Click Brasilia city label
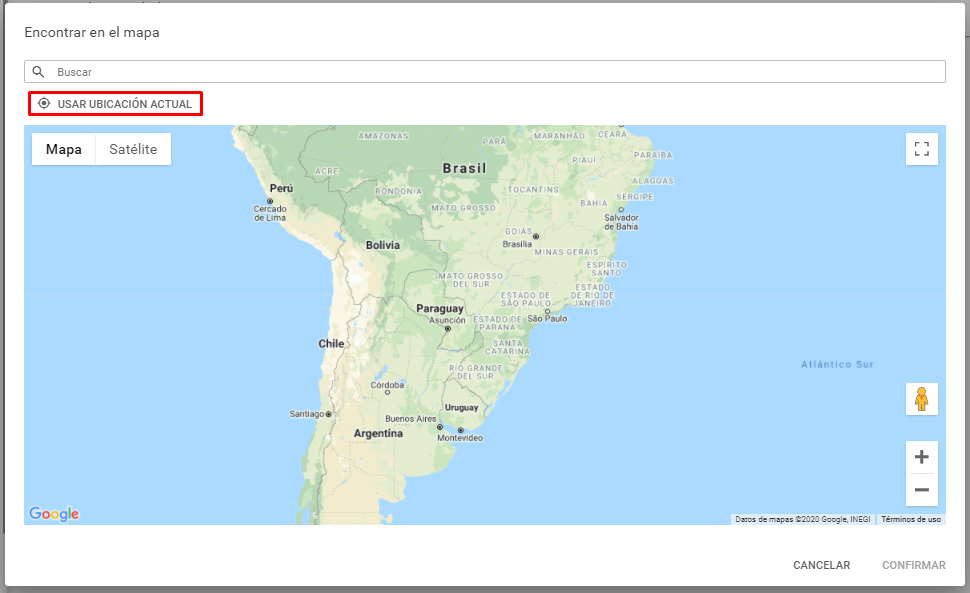 click(x=517, y=244)
